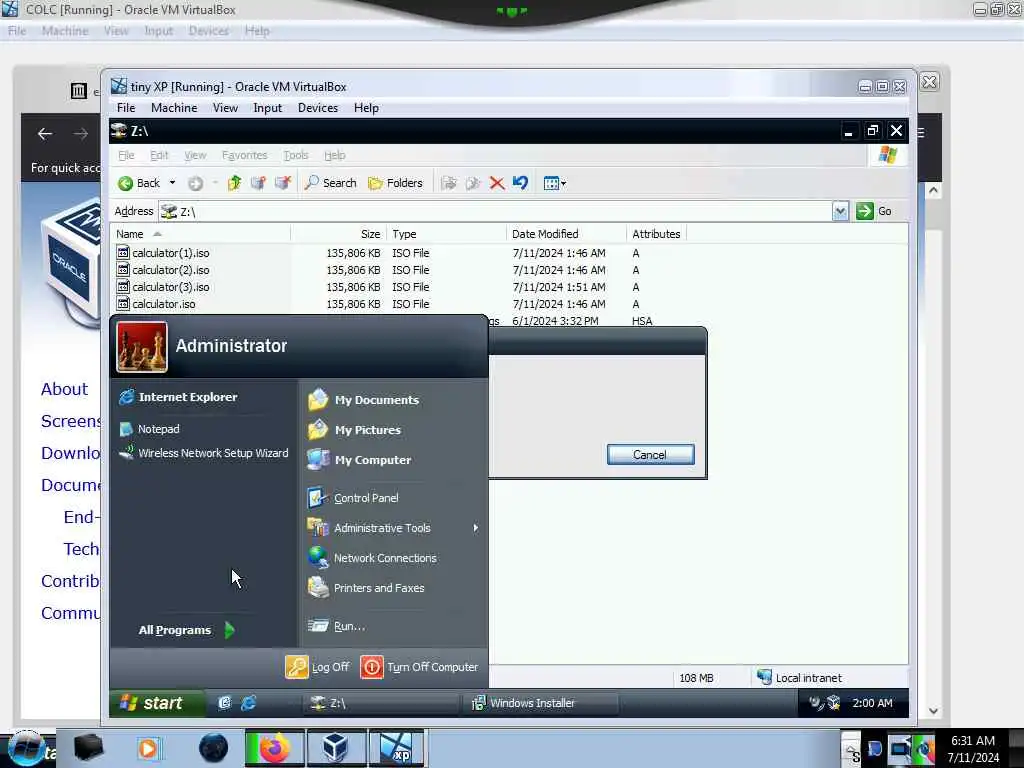The height and width of the screenshot is (768, 1024).
Task: Open Machine menu of tiny XP window
Action: click(x=174, y=108)
